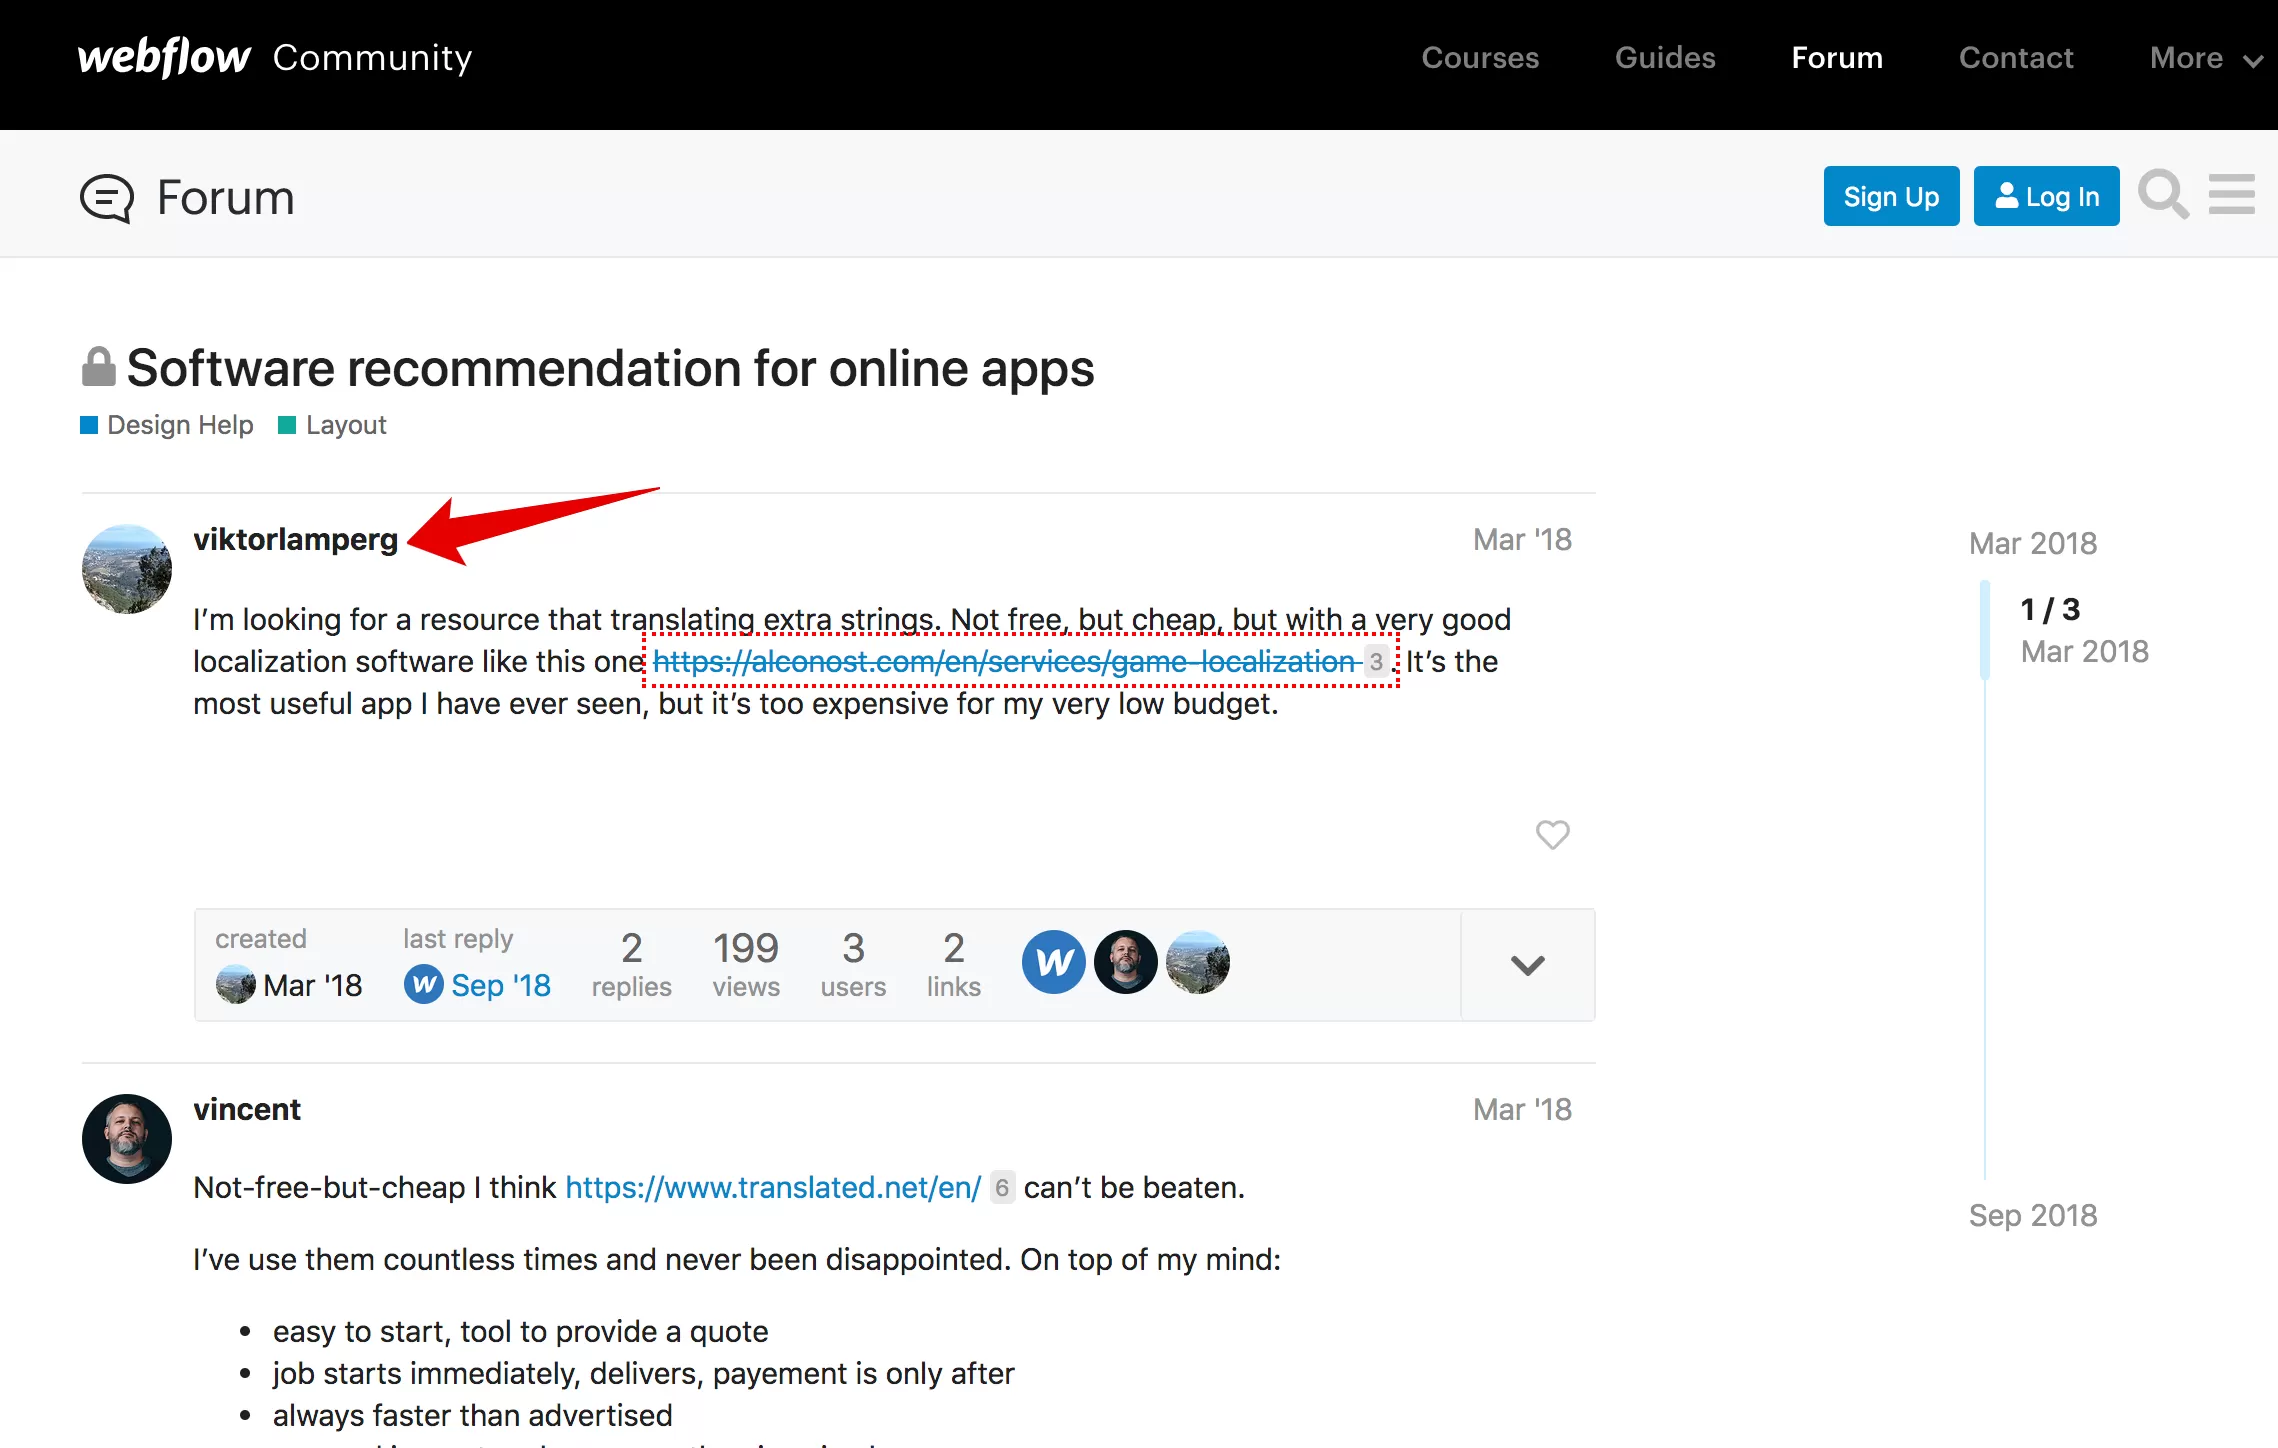Expand topic details with chevron arrow
The height and width of the screenshot is (1448, 2278).
(1527, 965)
